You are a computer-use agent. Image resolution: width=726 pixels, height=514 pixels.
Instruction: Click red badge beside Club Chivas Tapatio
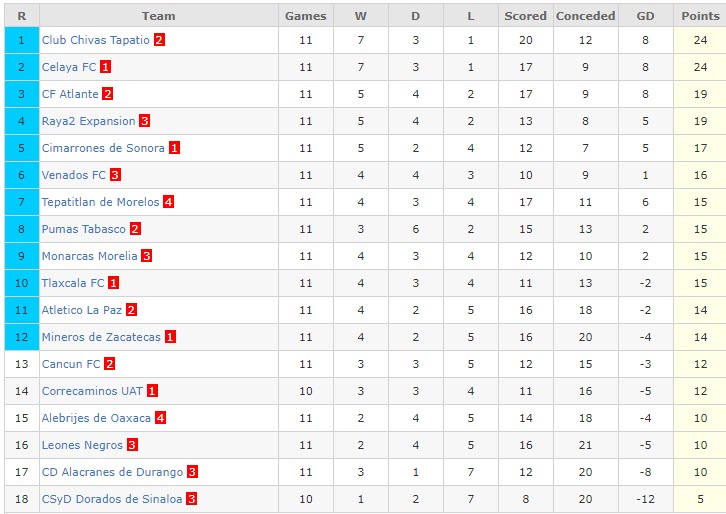pos(159,40)
